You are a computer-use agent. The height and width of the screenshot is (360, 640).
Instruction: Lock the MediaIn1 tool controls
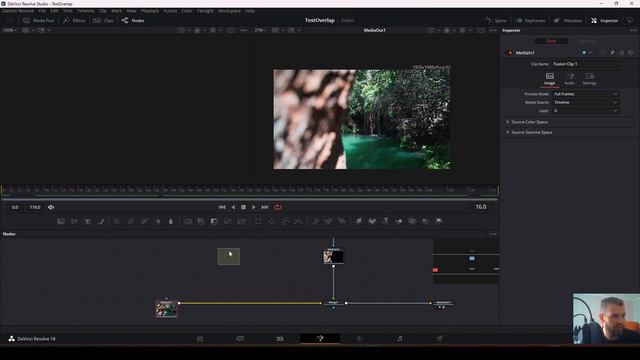click(x=621, y=53)
